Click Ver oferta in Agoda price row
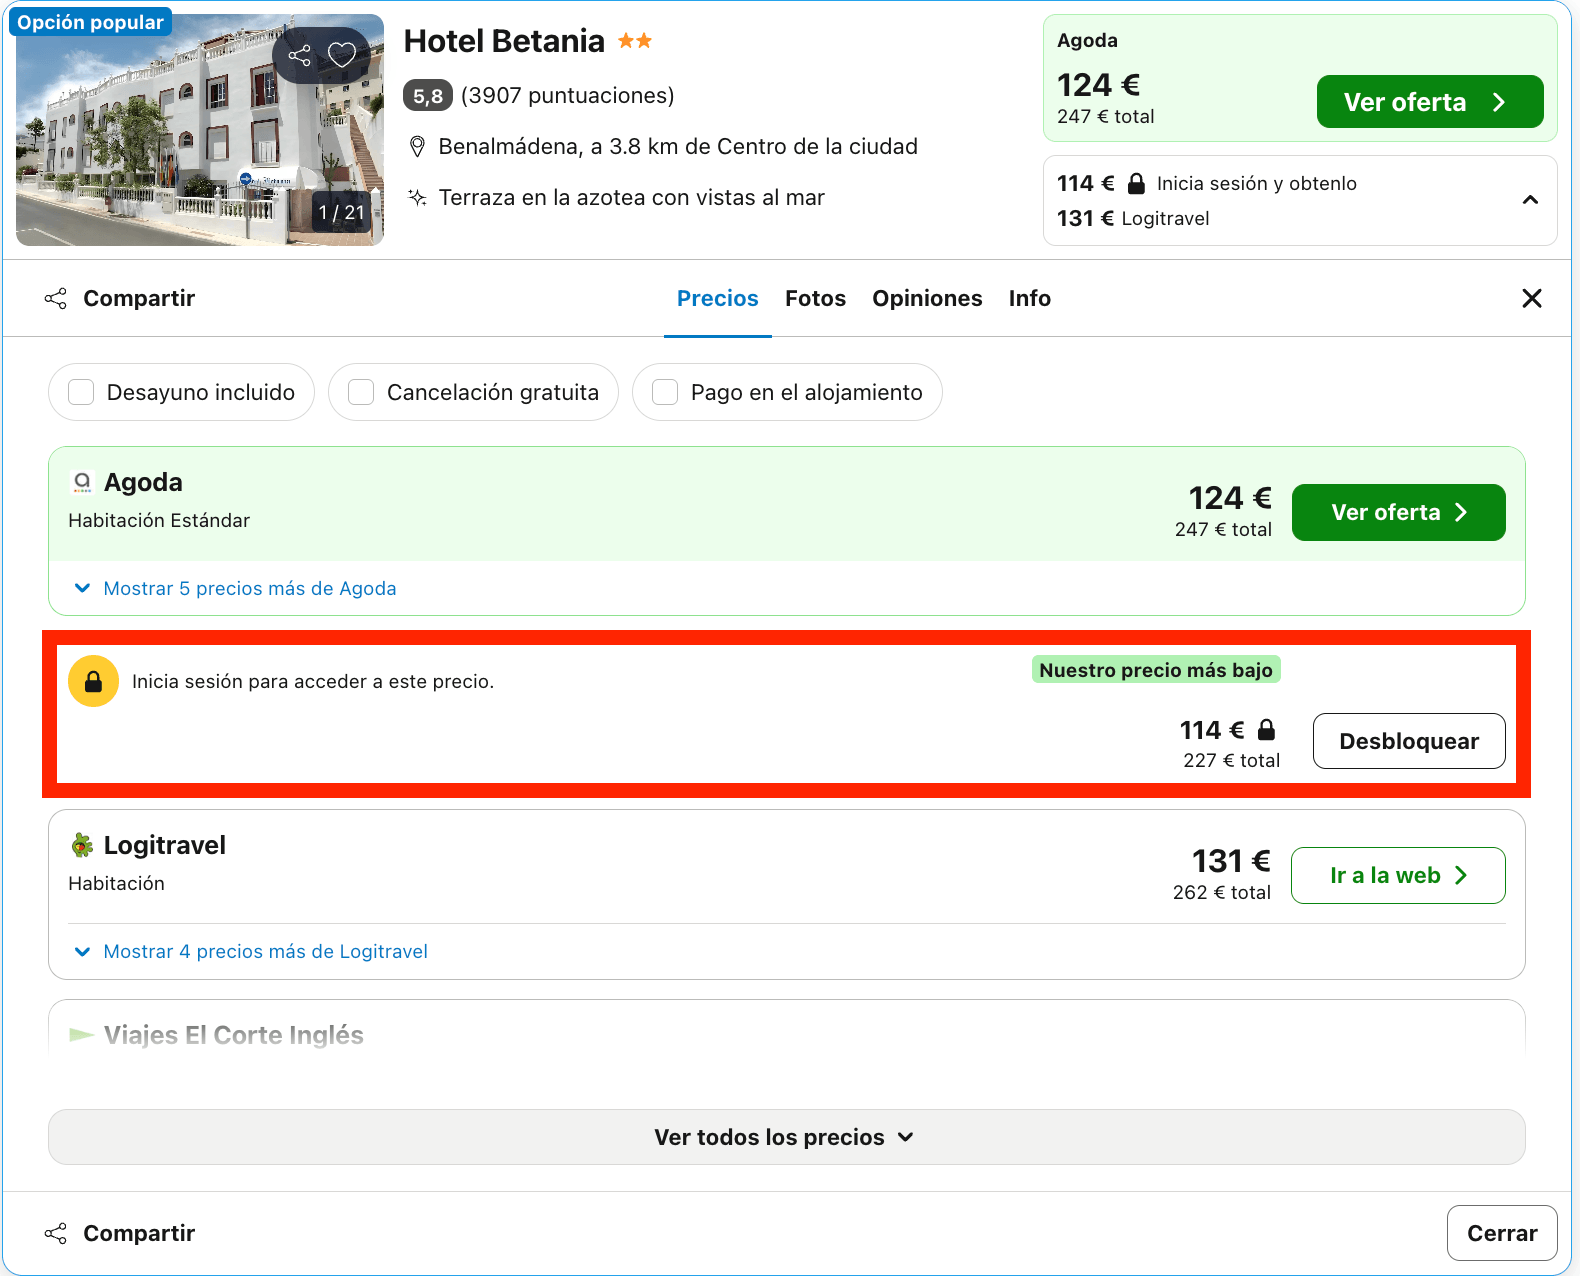 [x=1399, y=512]
